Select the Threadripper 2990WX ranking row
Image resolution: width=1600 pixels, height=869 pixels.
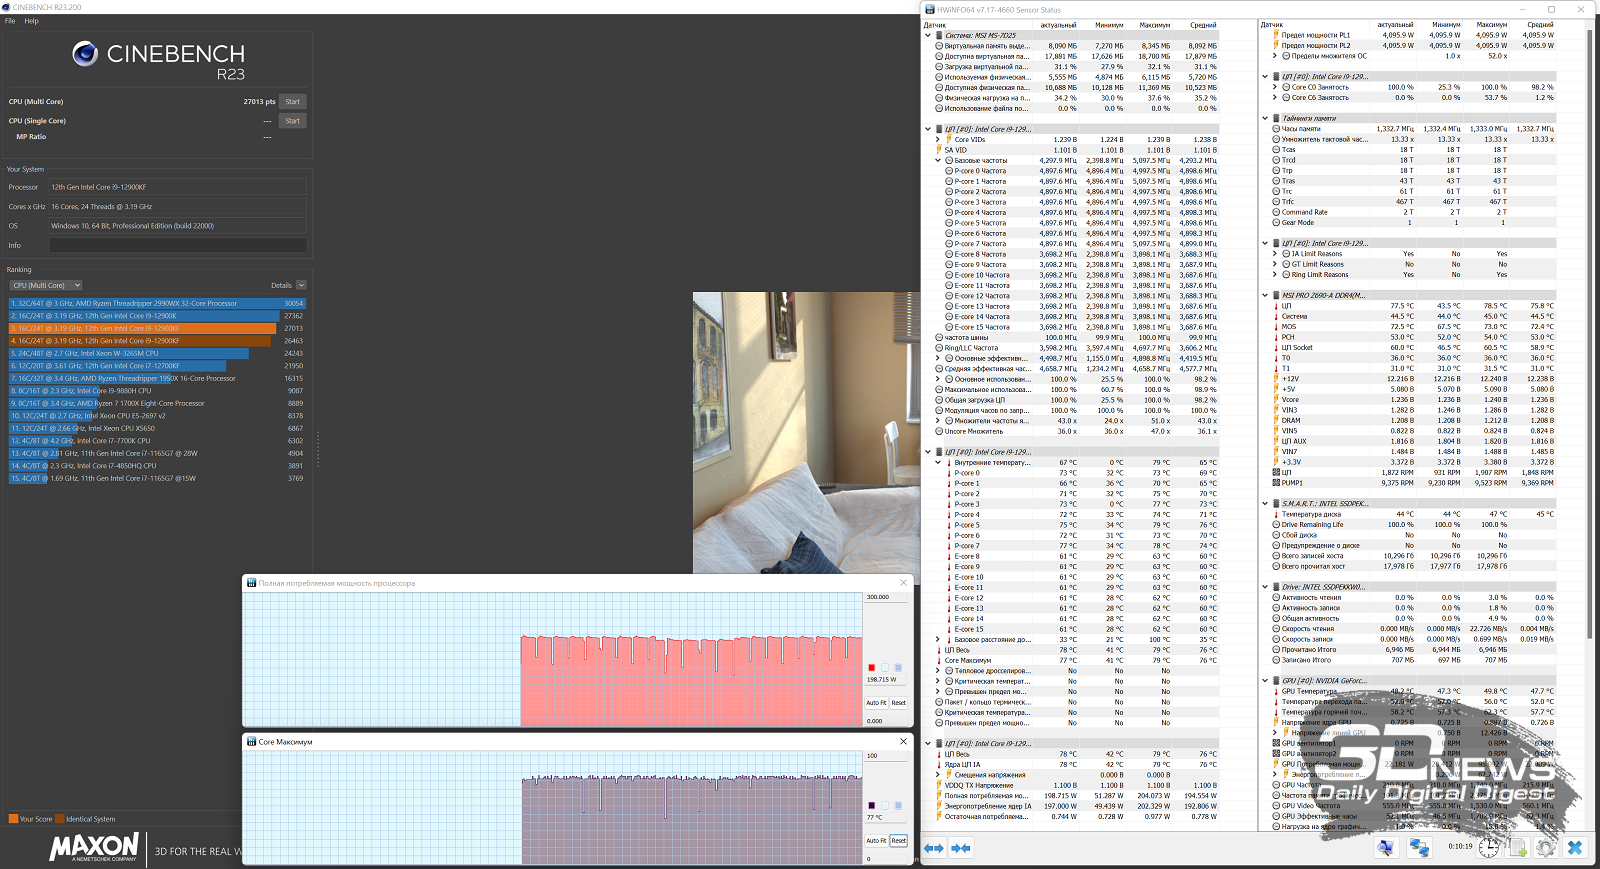pyautogui.click(x=157, y=303)
